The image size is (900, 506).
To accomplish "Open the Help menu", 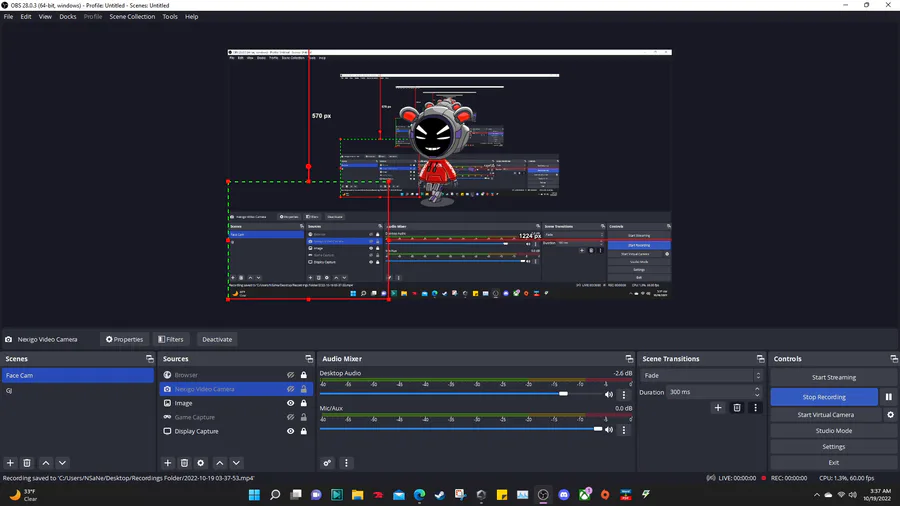I will coord(191,17).
